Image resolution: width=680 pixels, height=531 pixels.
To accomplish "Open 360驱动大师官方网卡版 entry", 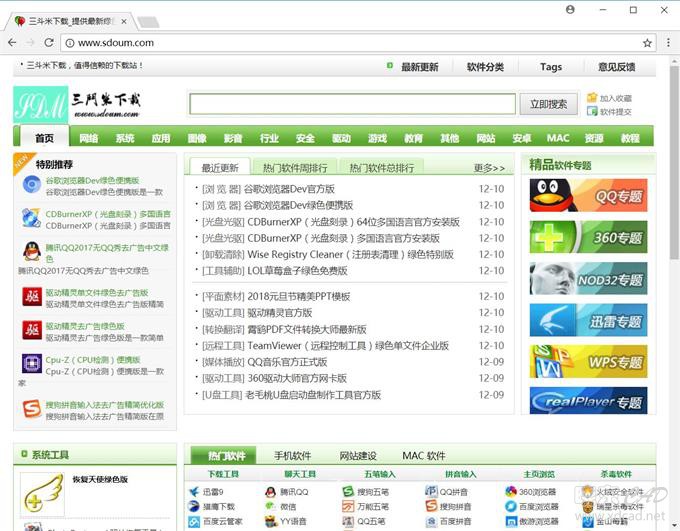I will pyautogui.click(x=297, y=378).
